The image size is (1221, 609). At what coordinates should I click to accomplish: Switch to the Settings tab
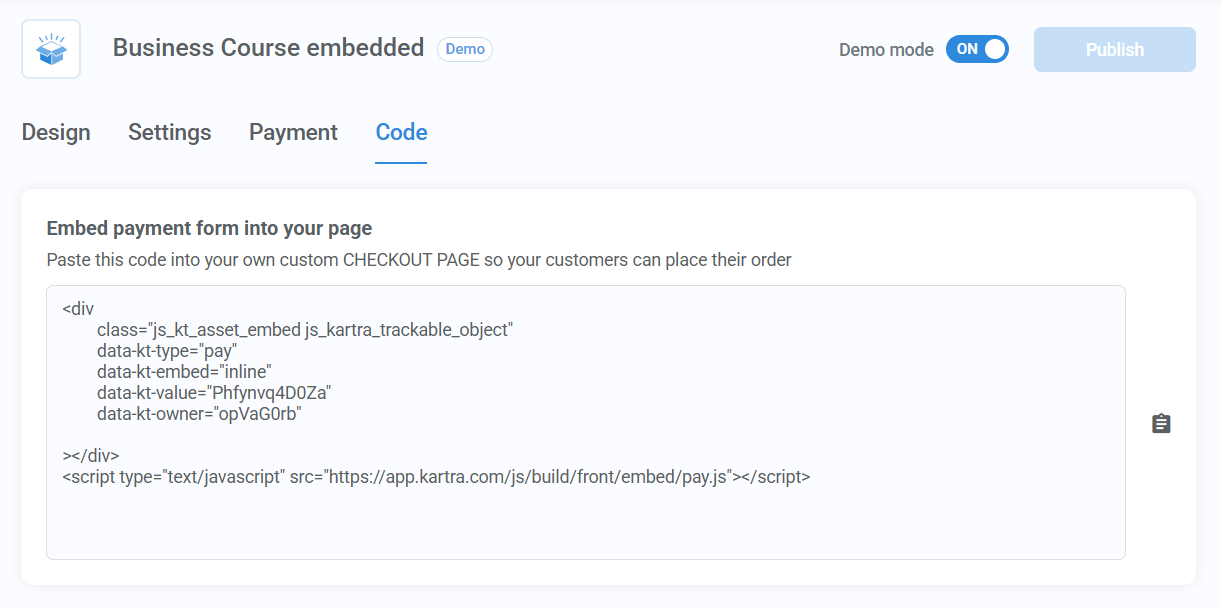[170, 132]
